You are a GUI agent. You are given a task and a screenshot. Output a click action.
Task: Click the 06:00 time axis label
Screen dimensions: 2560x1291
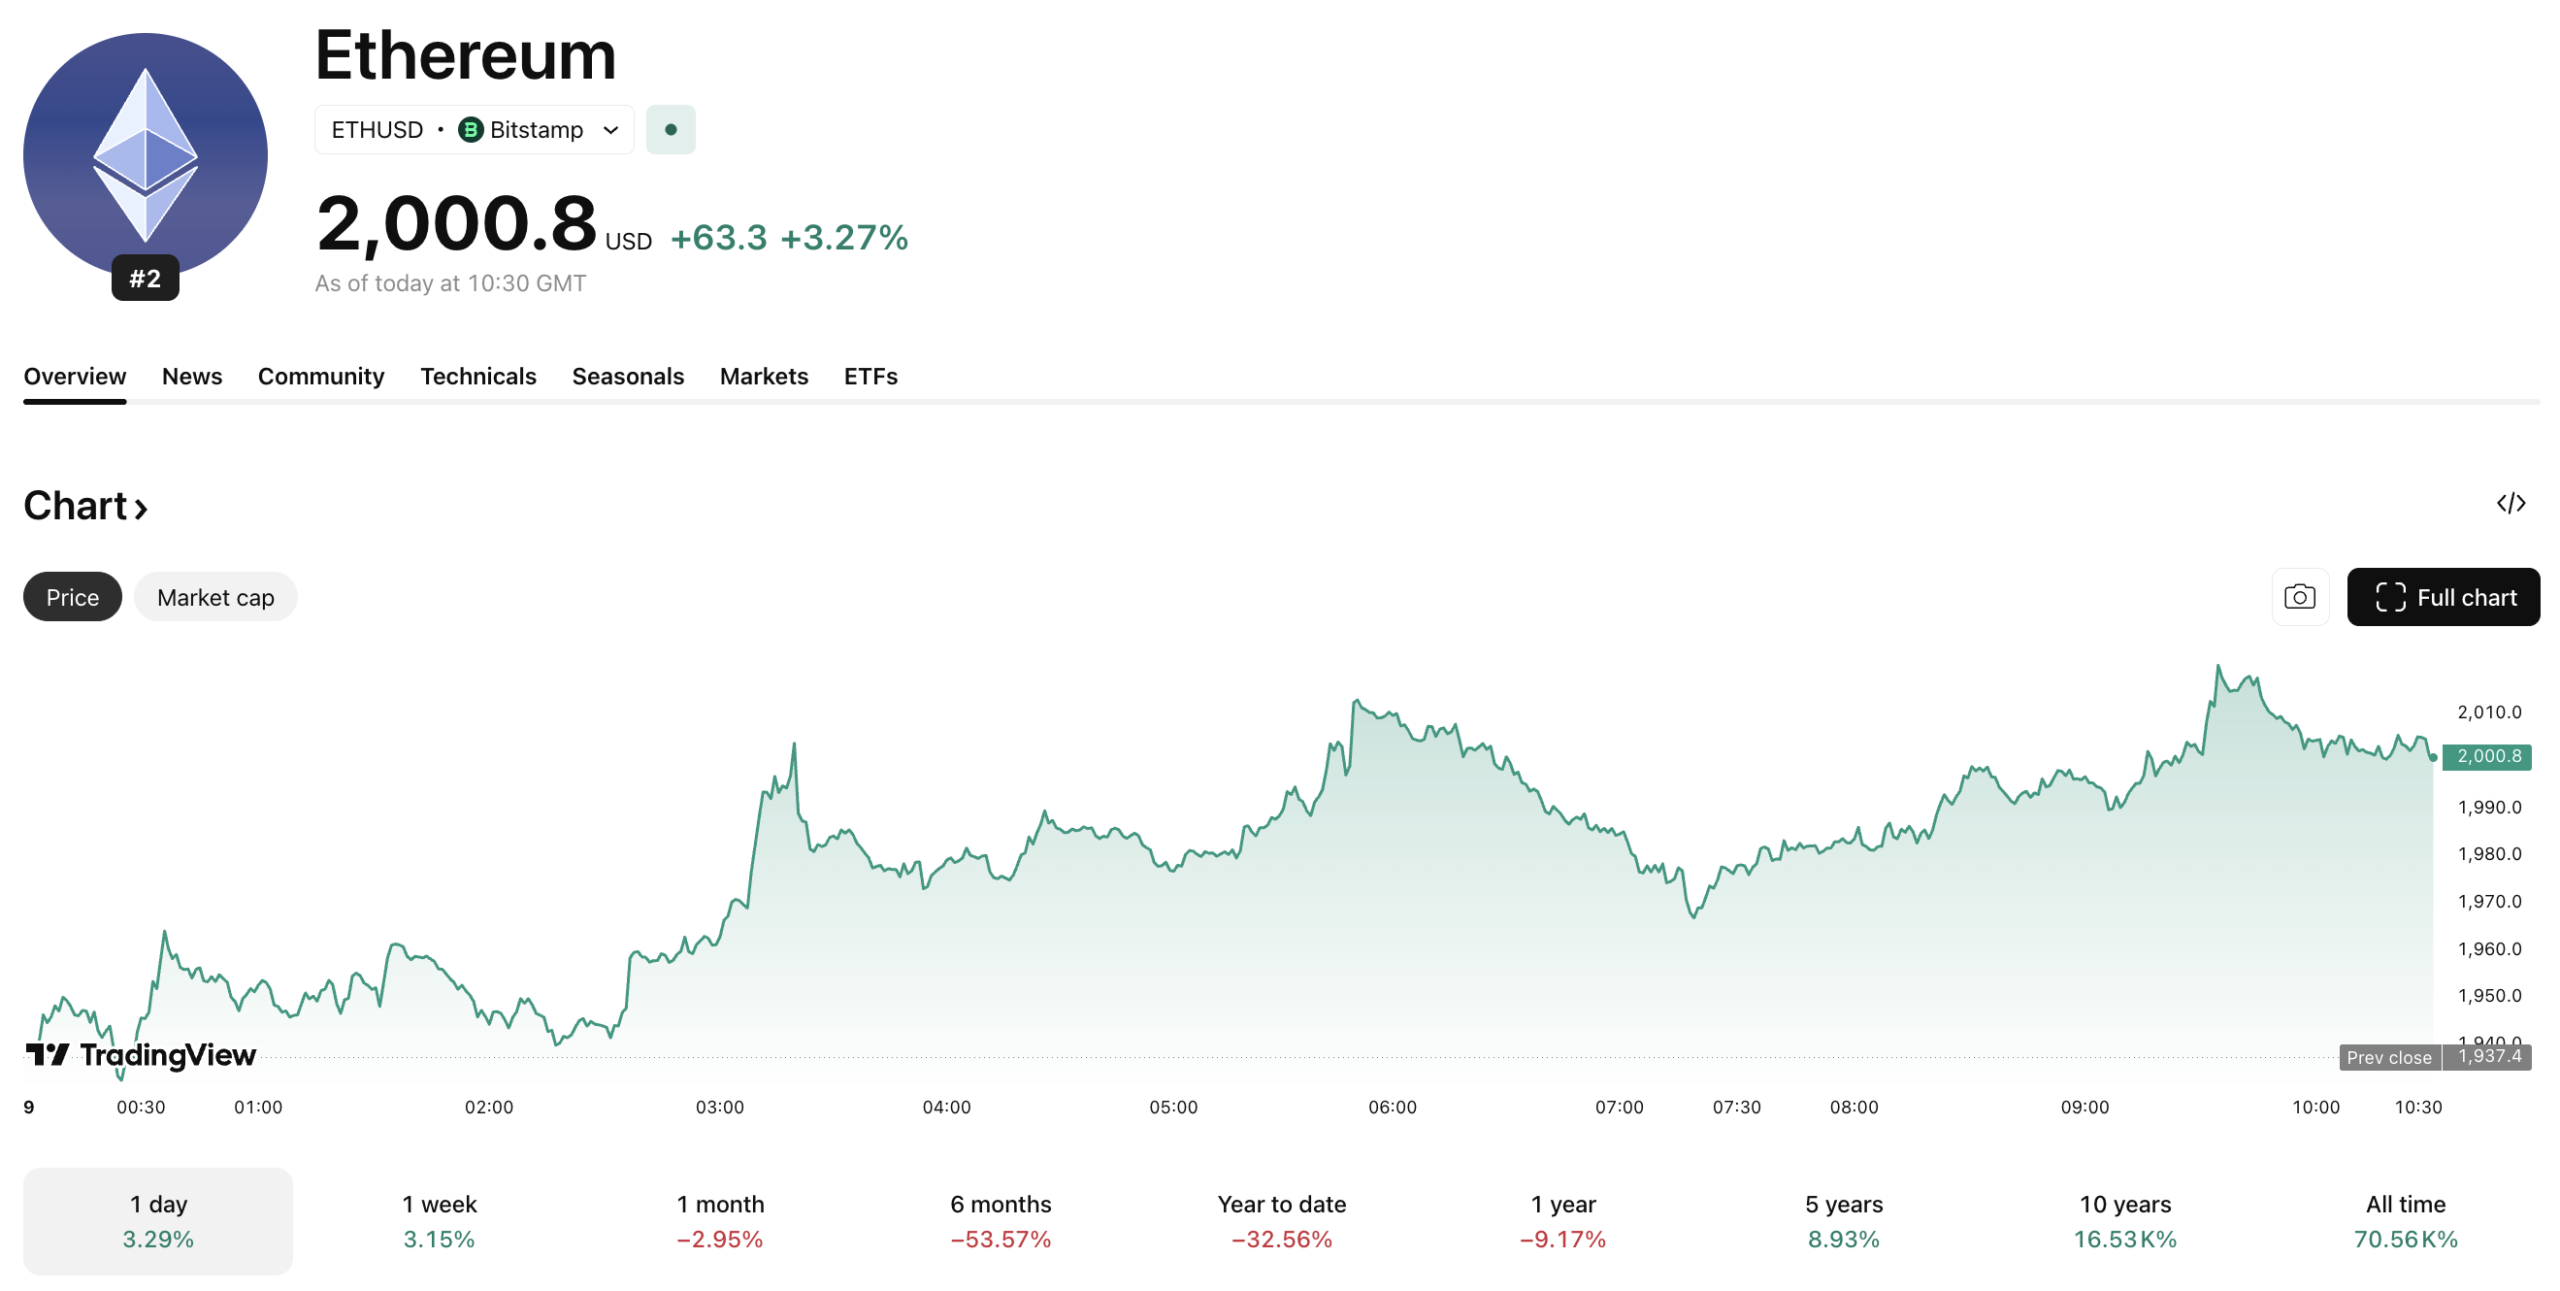point(1392,1107)
